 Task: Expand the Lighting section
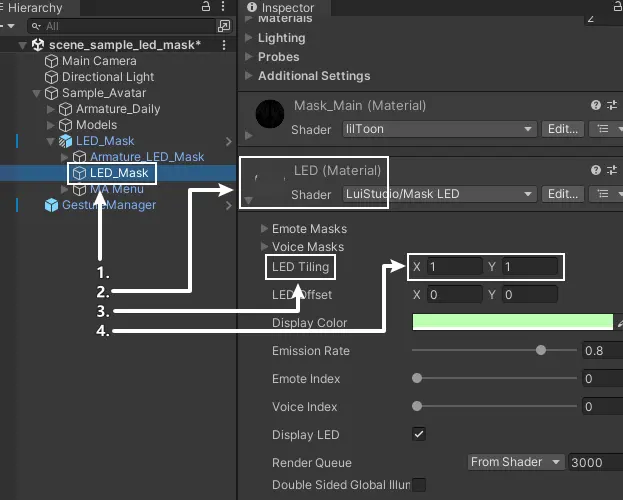point(249,38)
